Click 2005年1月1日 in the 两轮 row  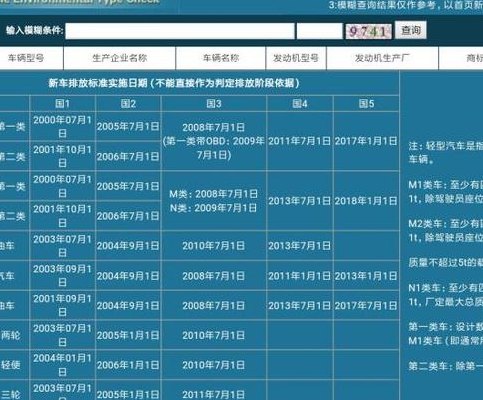coord(128,335)
